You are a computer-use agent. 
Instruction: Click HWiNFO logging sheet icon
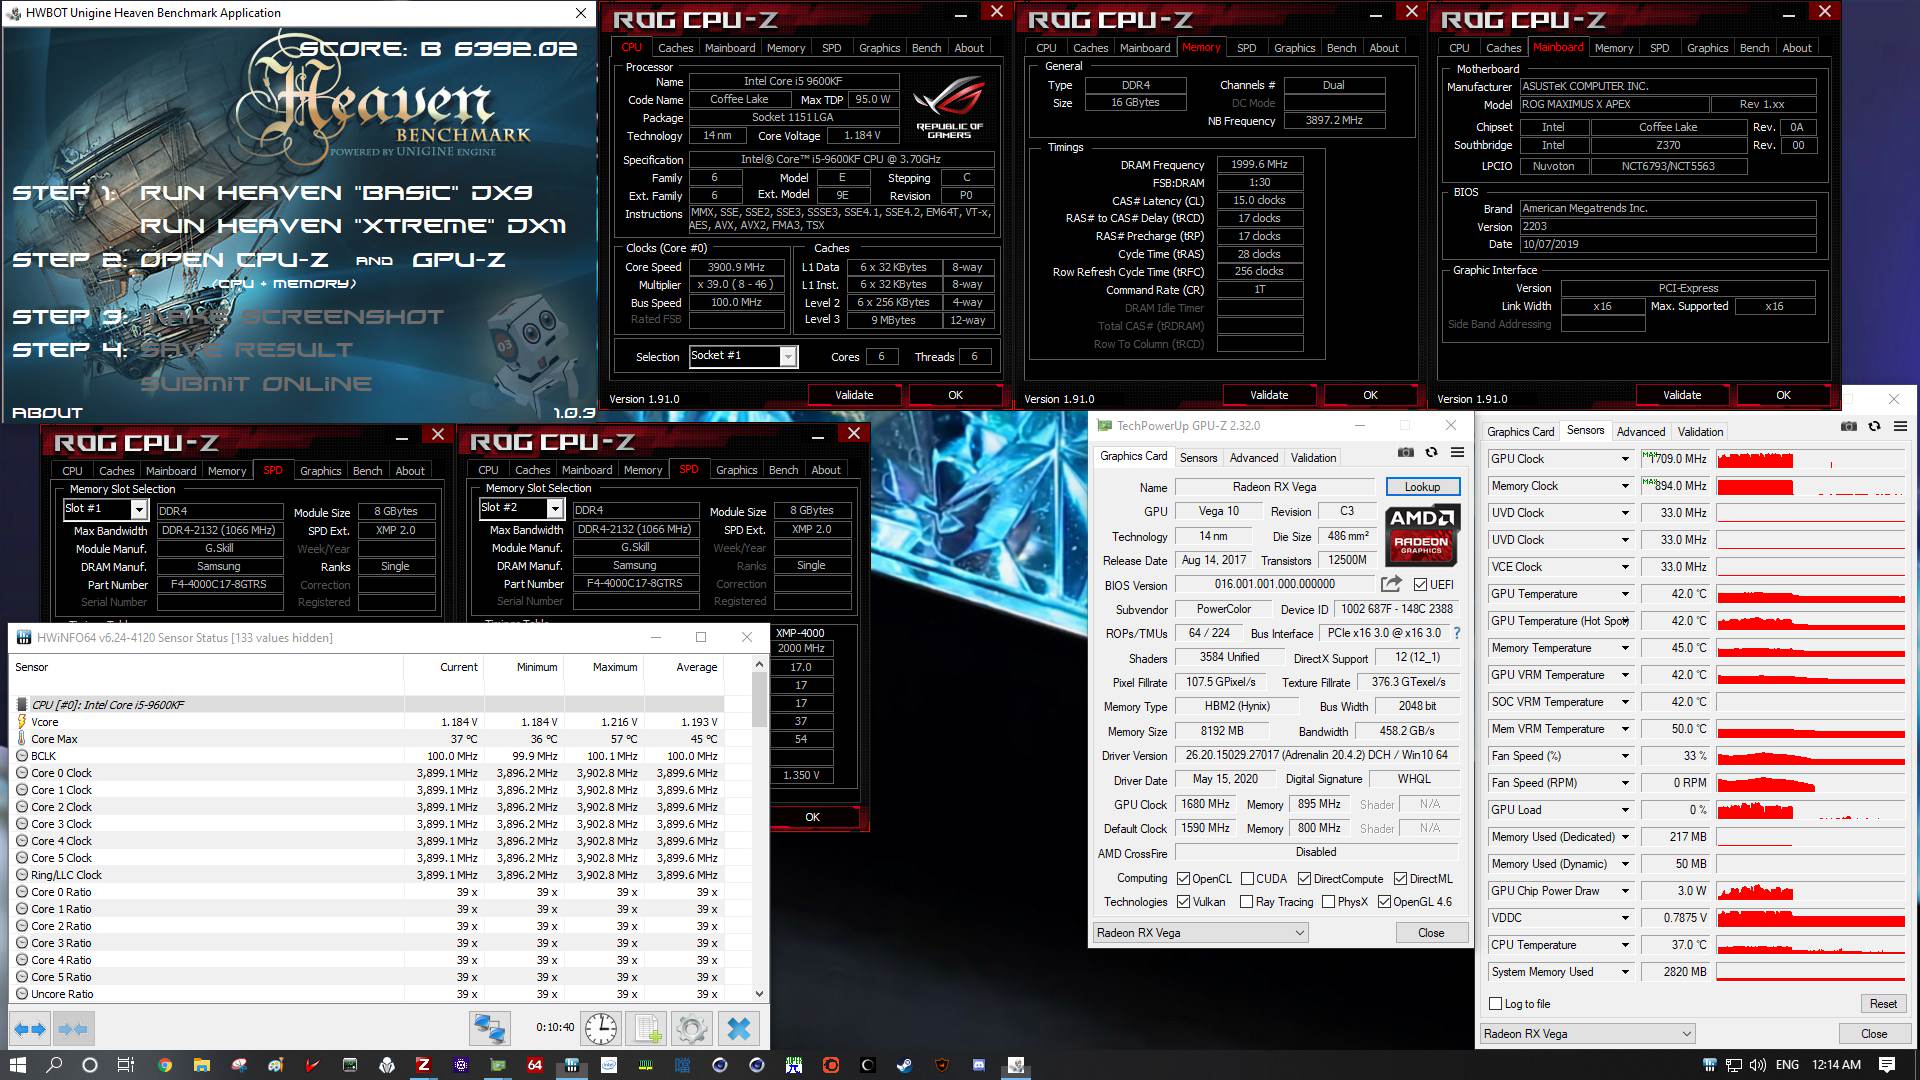(x=646, y=1028)
